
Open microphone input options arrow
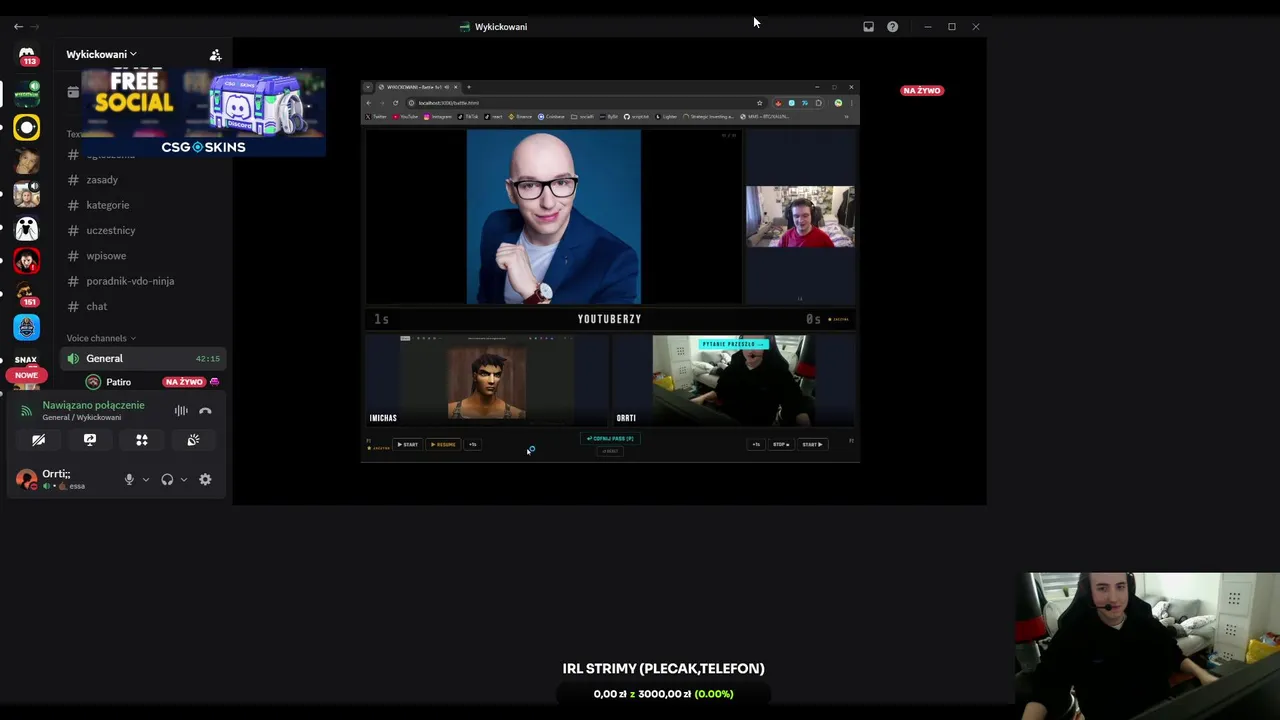click(x=145, y=479)
